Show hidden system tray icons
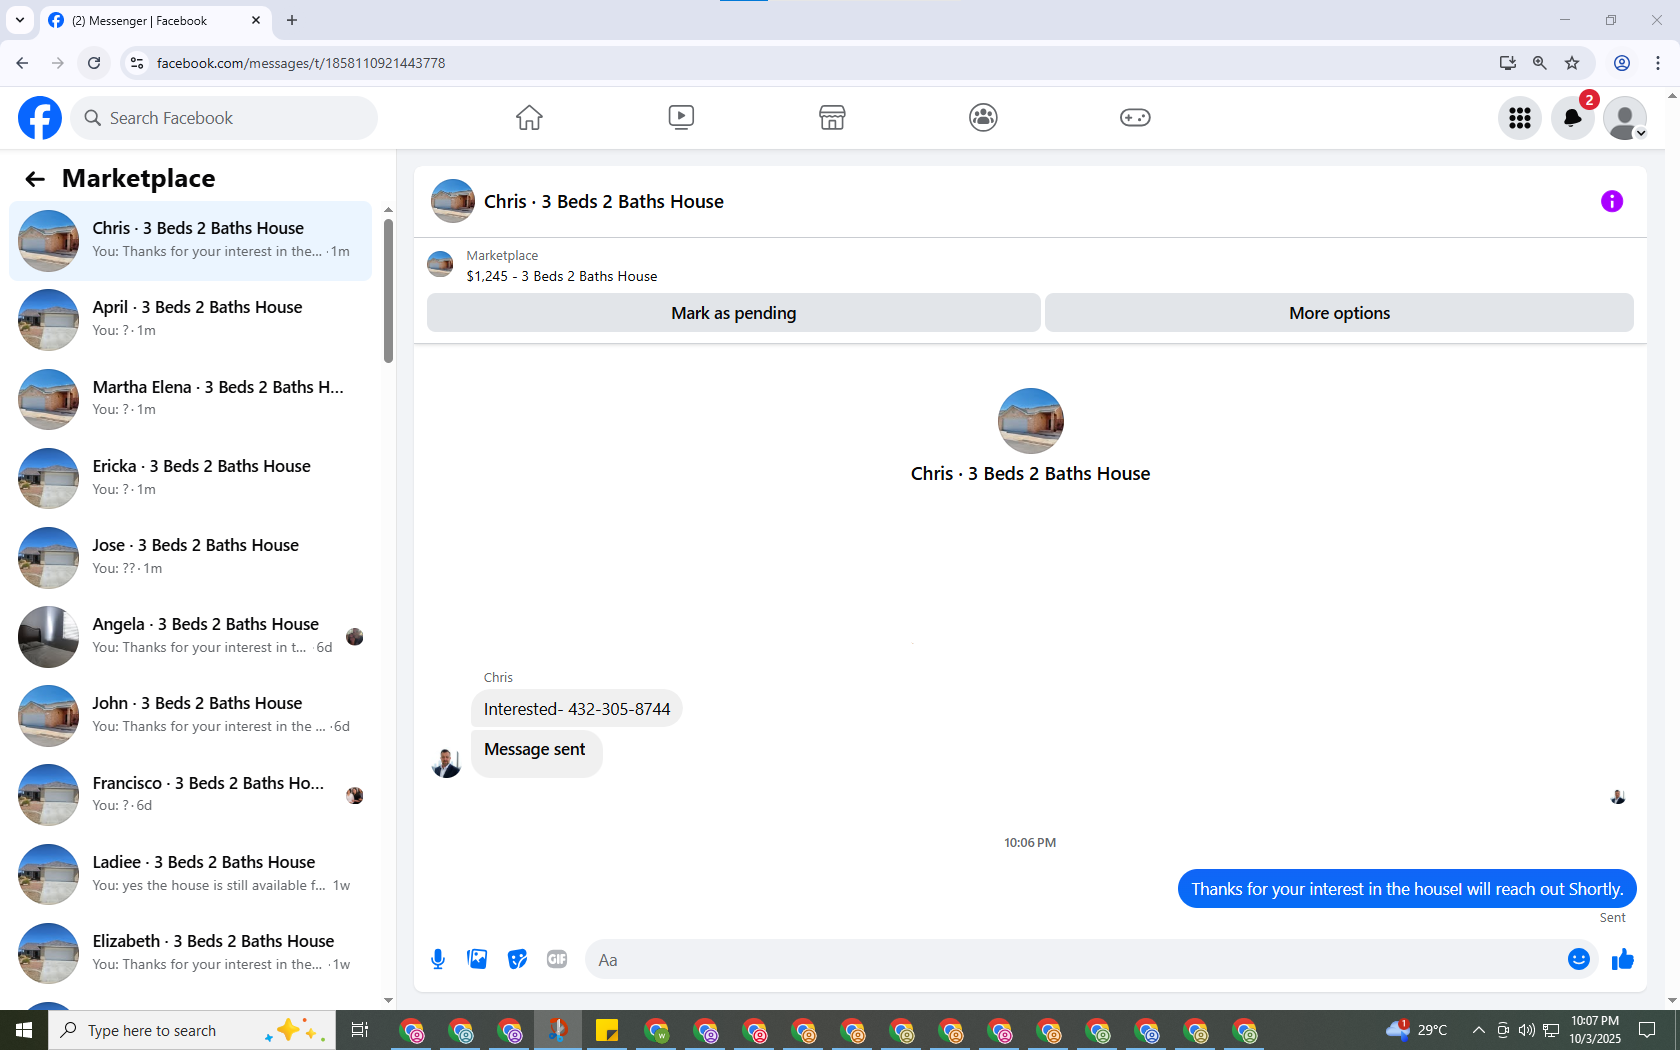Viewport: 1680px width, 1050px height. (1479, 1030)
